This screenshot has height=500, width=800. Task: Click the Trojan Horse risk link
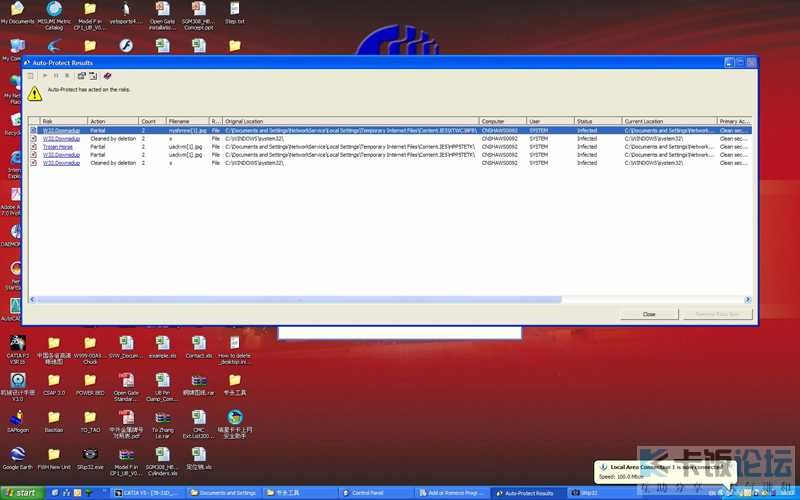click(58, 147)
